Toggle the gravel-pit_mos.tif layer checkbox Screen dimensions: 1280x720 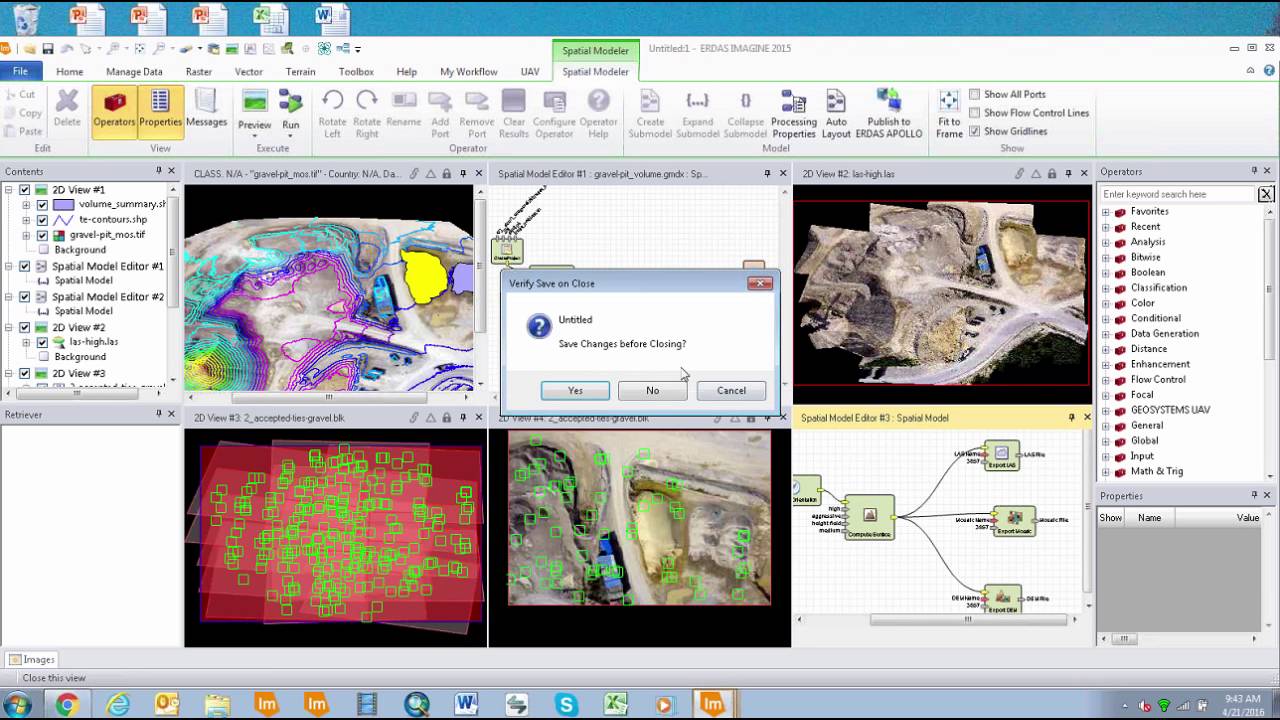(x=42, y=235)
